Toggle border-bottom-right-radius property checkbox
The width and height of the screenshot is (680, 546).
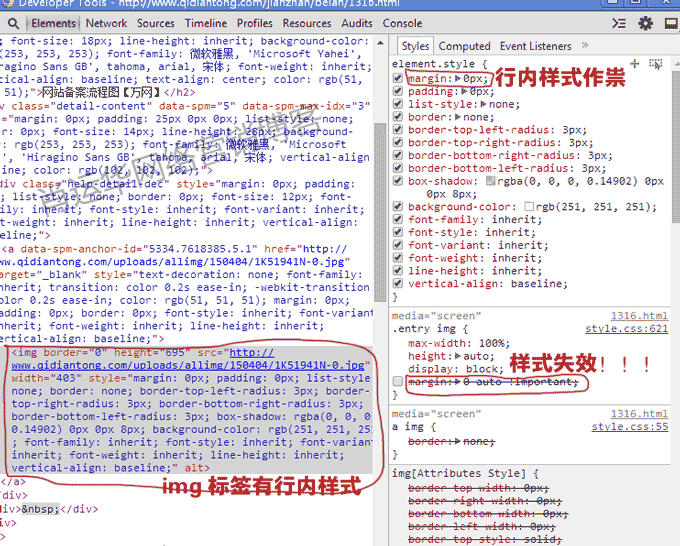398,155
